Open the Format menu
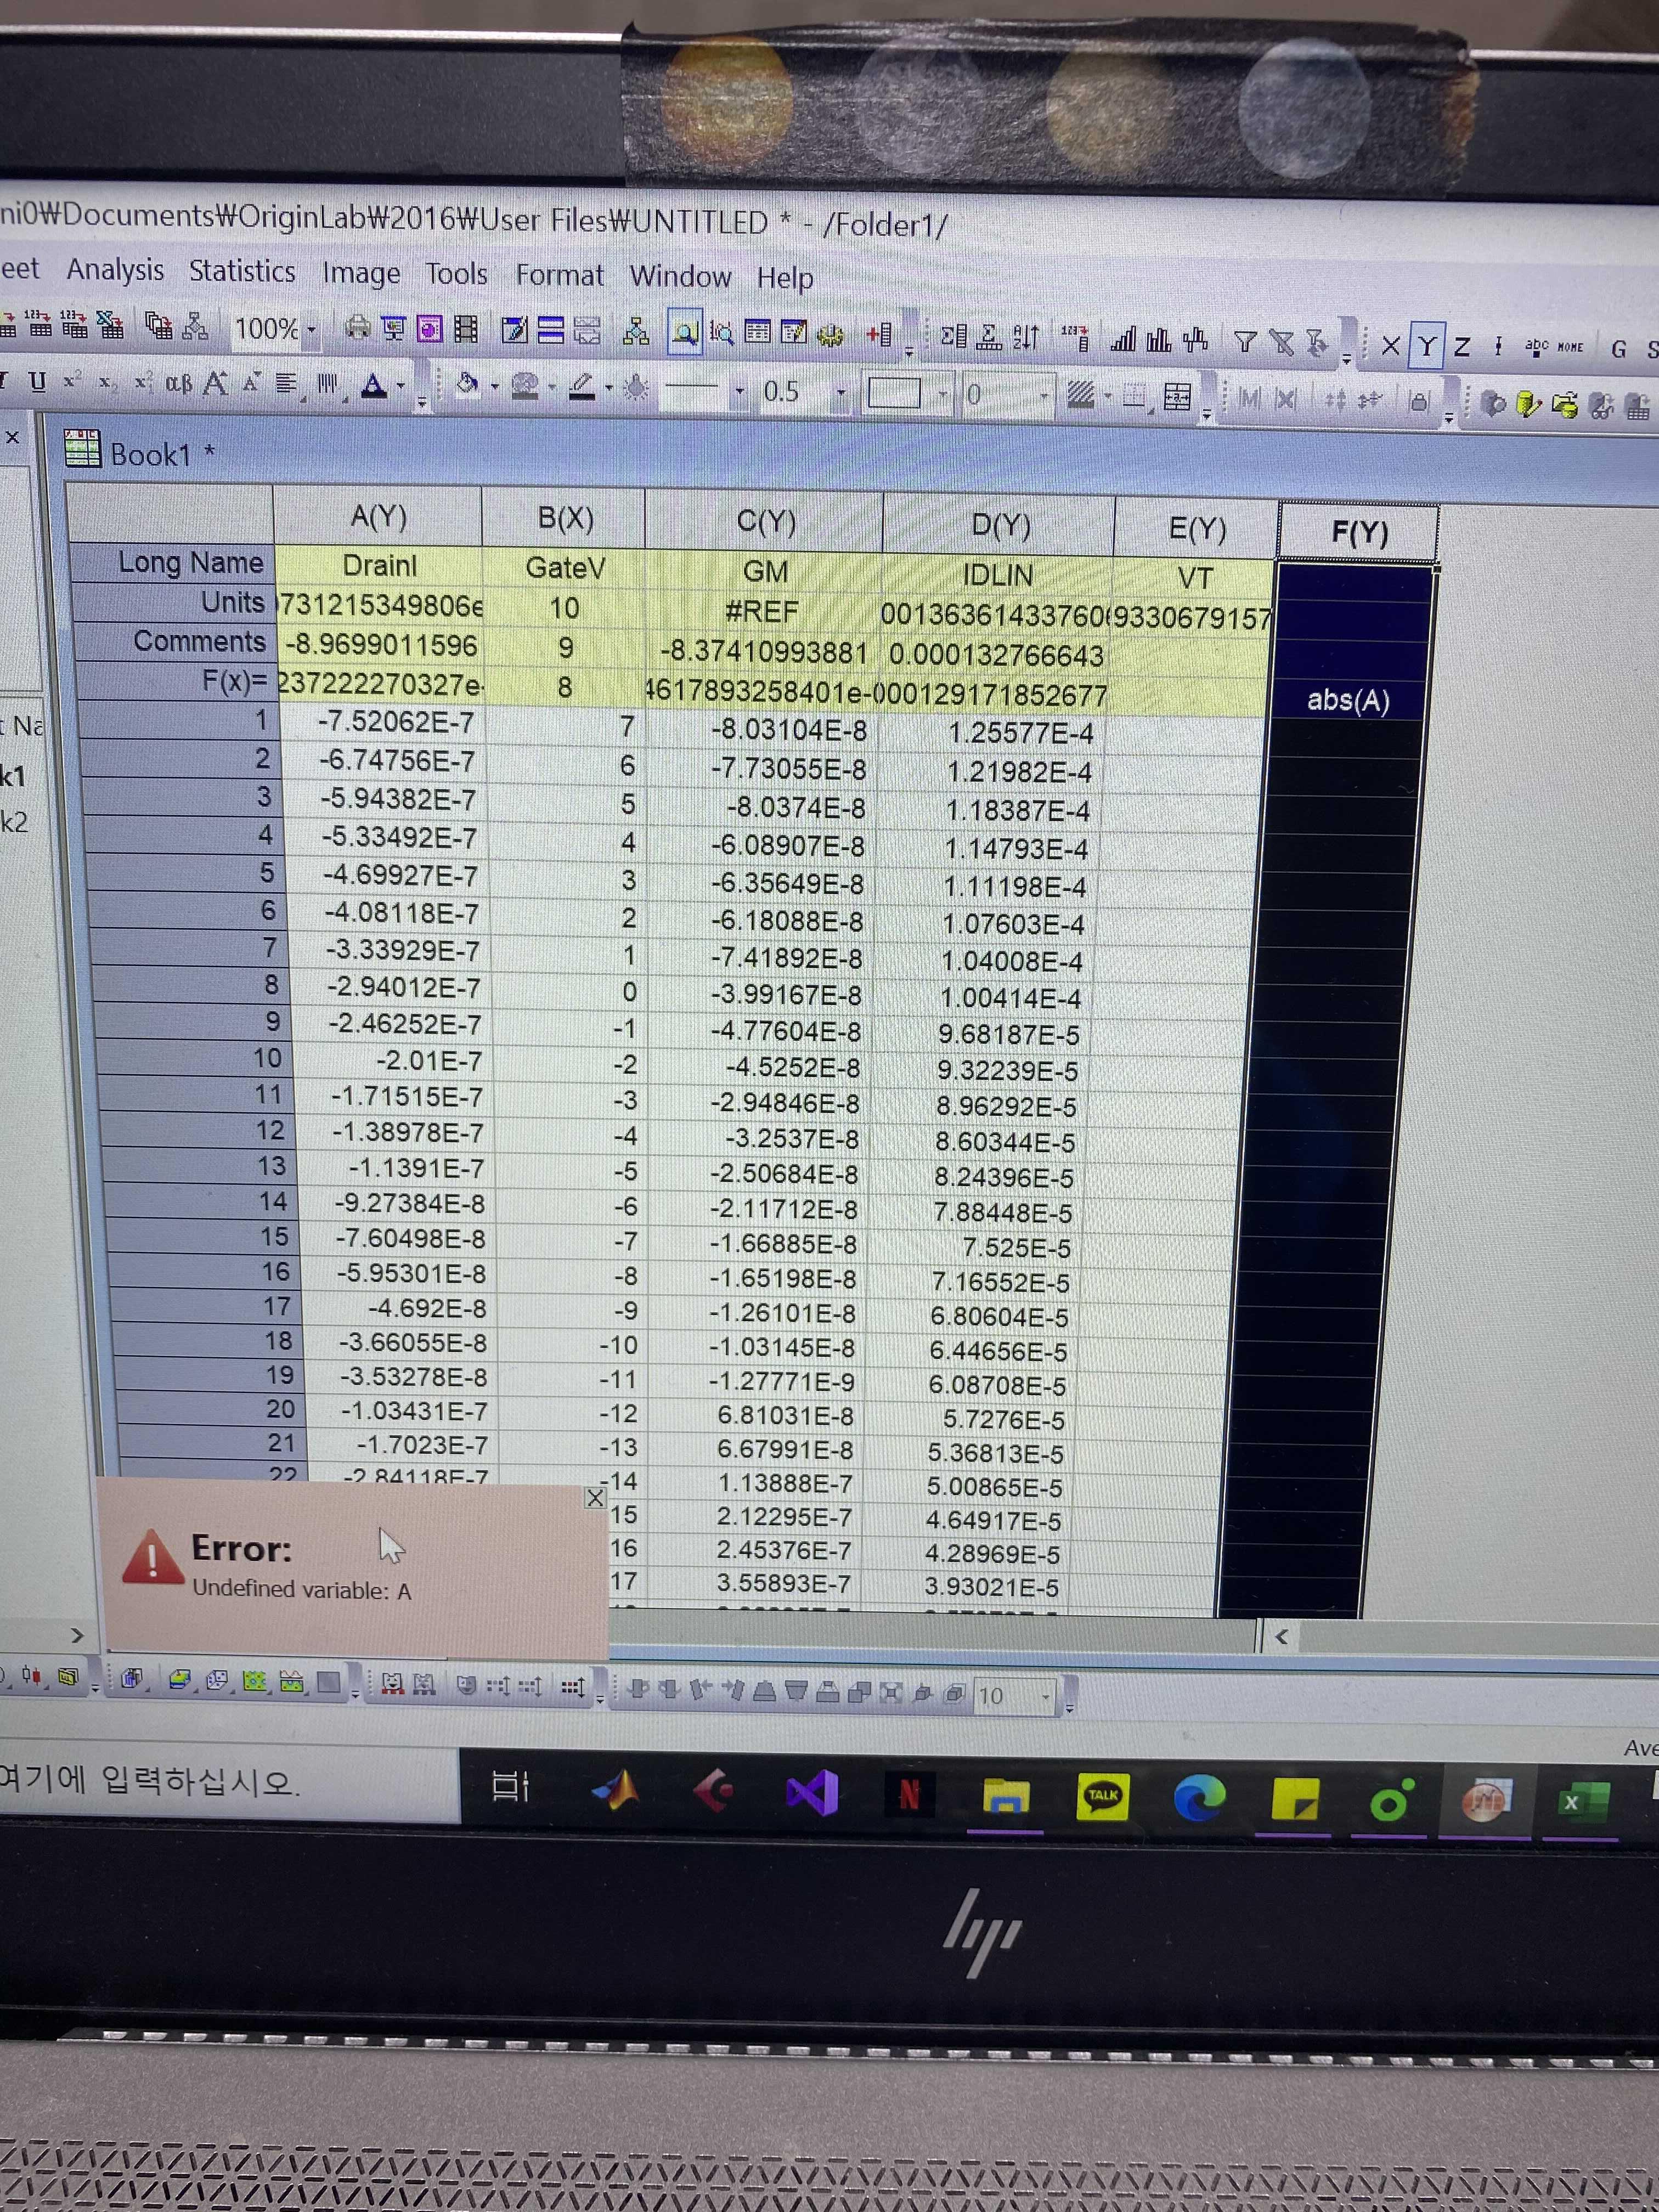Viewport: 1659px width, 2212px height. [559, 276]
